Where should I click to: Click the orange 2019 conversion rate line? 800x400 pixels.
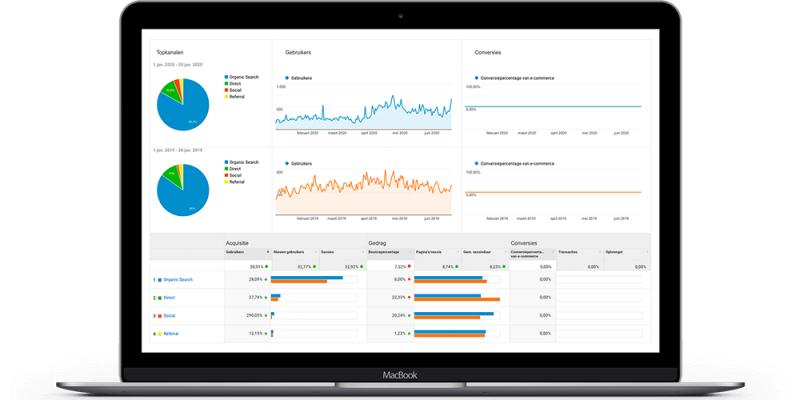(553, 192)
